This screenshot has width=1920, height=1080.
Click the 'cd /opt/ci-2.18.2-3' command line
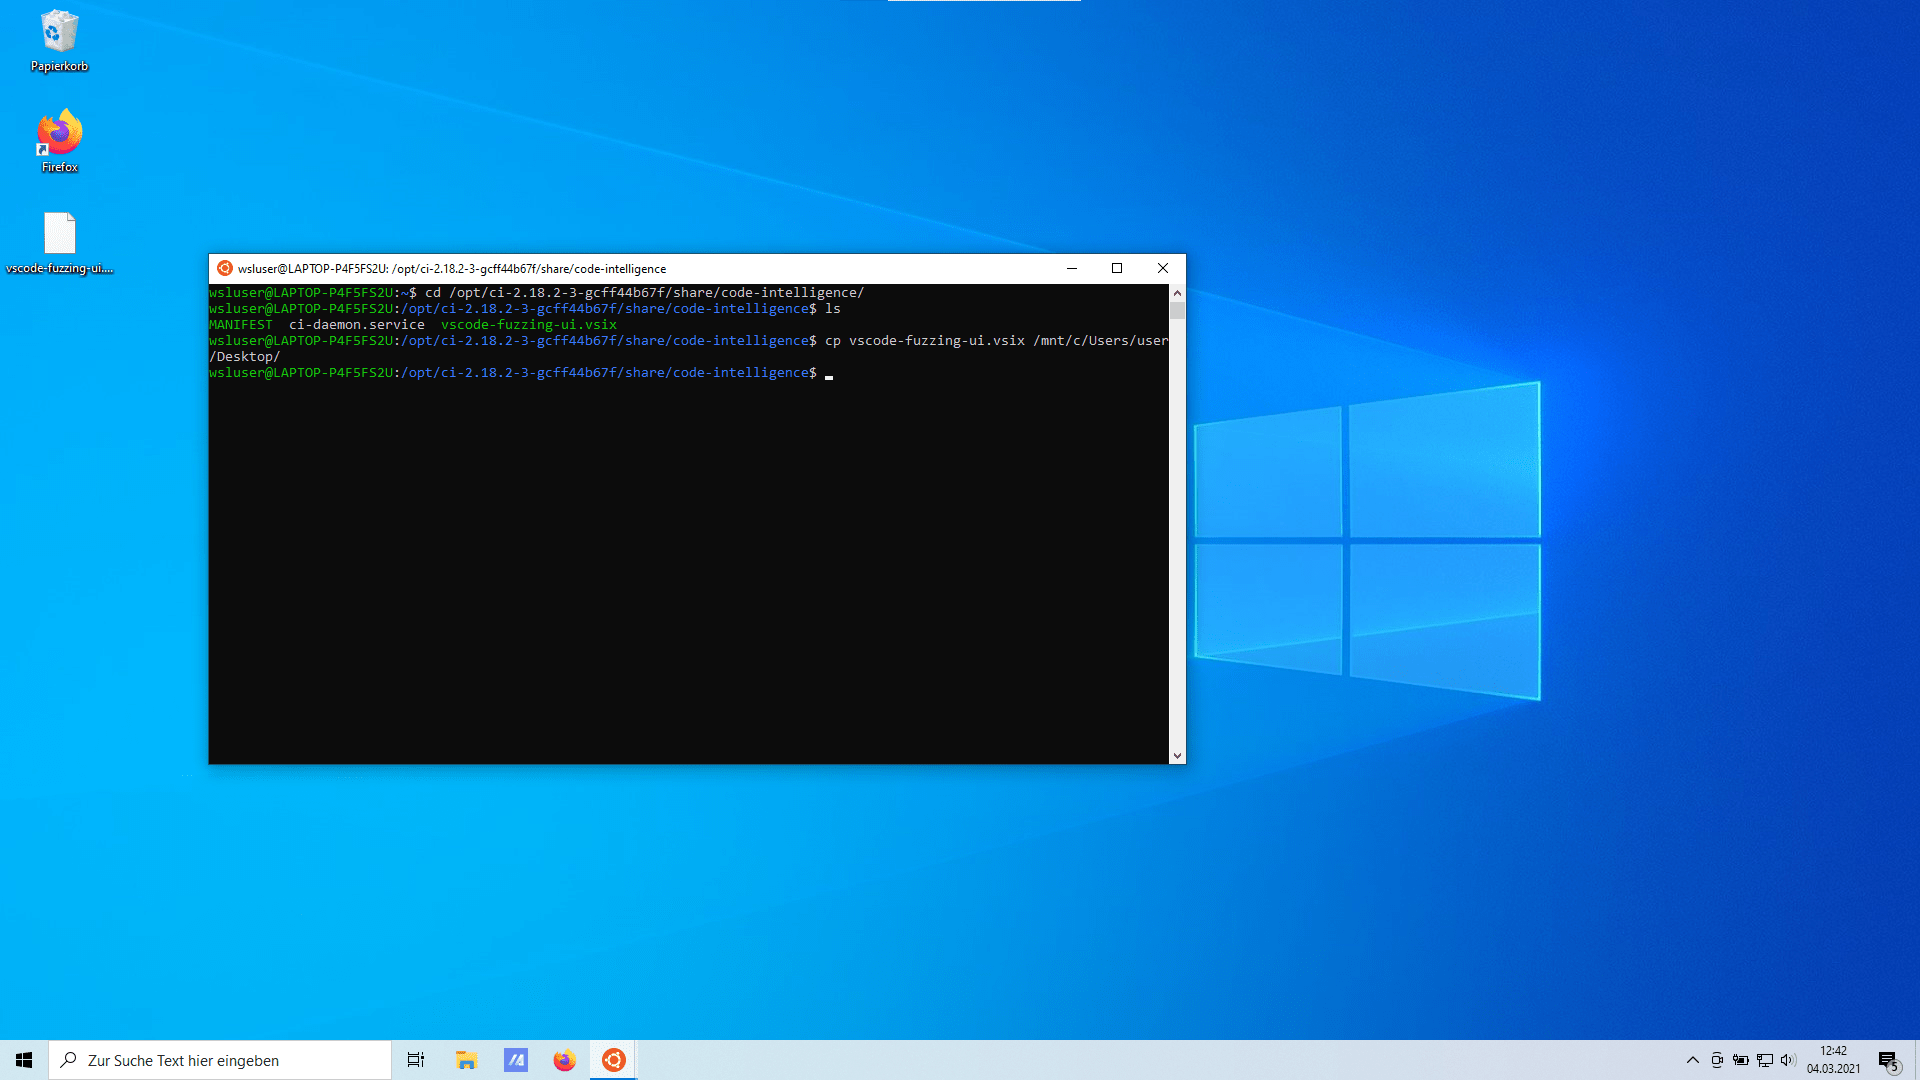coord(645,293)
